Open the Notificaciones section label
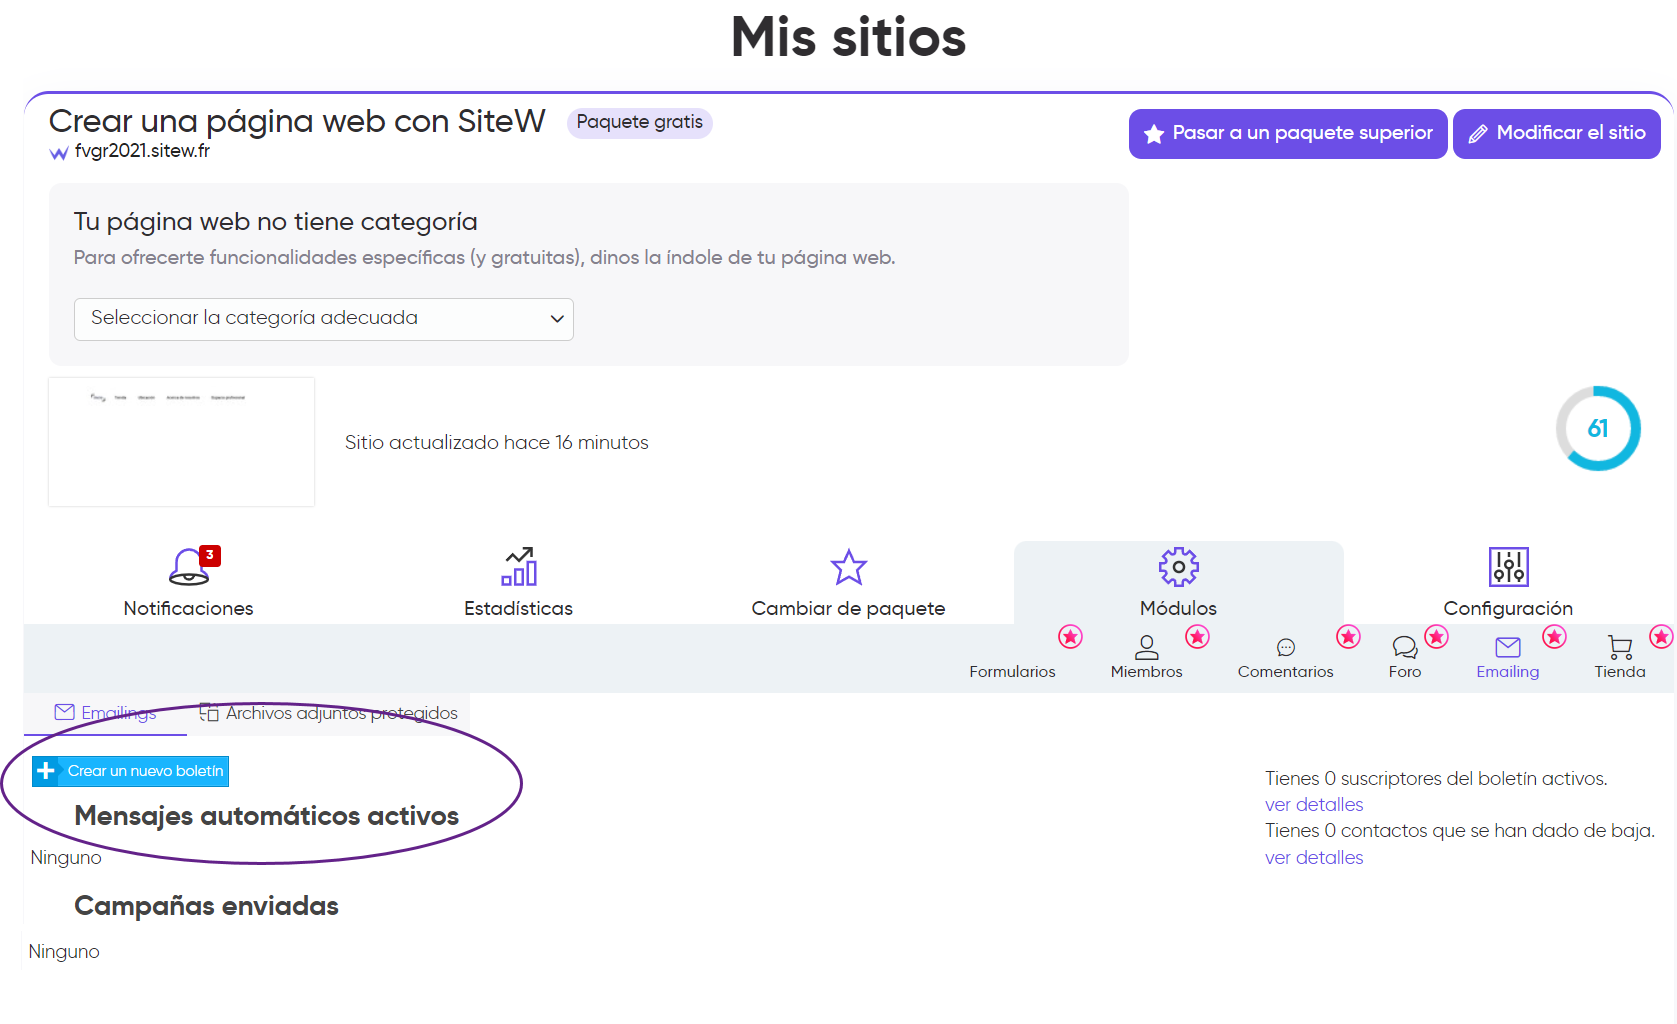 tap(189, 608)
